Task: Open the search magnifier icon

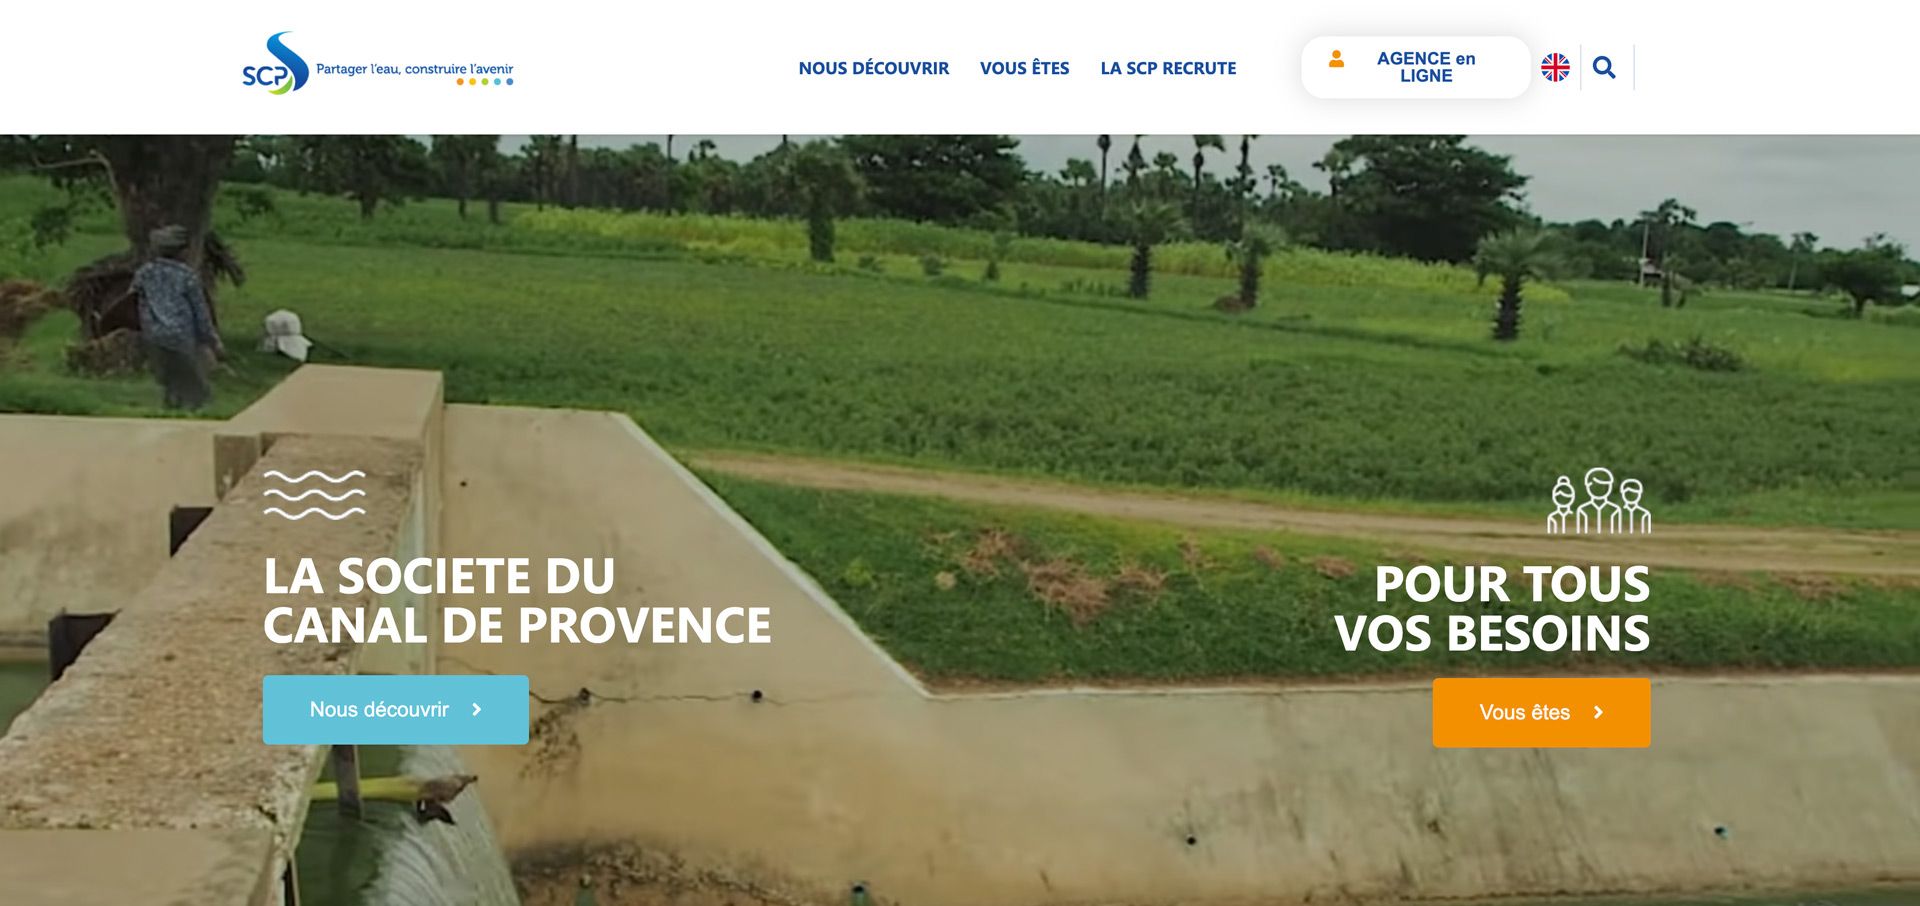Action: click(x=1604, y=67)
